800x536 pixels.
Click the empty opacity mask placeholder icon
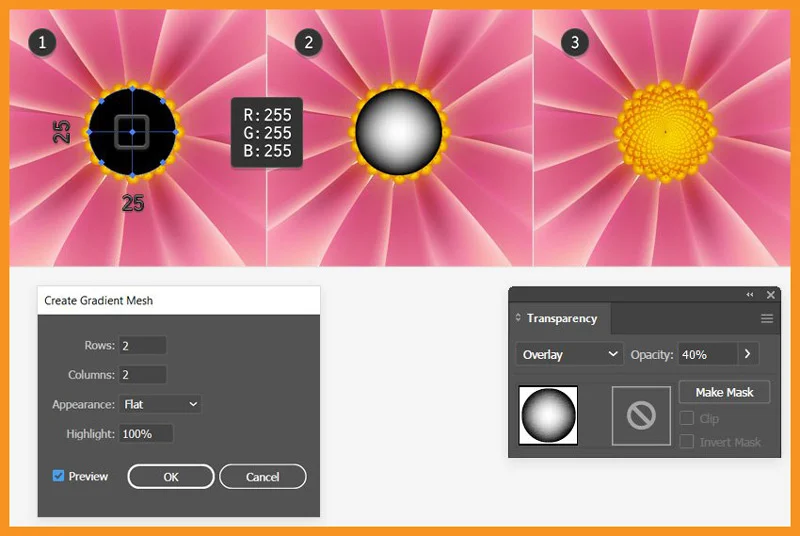tap(641, 416)
